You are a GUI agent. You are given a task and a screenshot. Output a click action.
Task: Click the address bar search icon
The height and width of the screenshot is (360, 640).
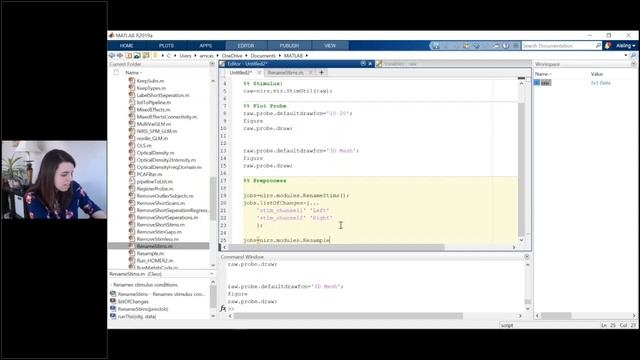point(633,56)
